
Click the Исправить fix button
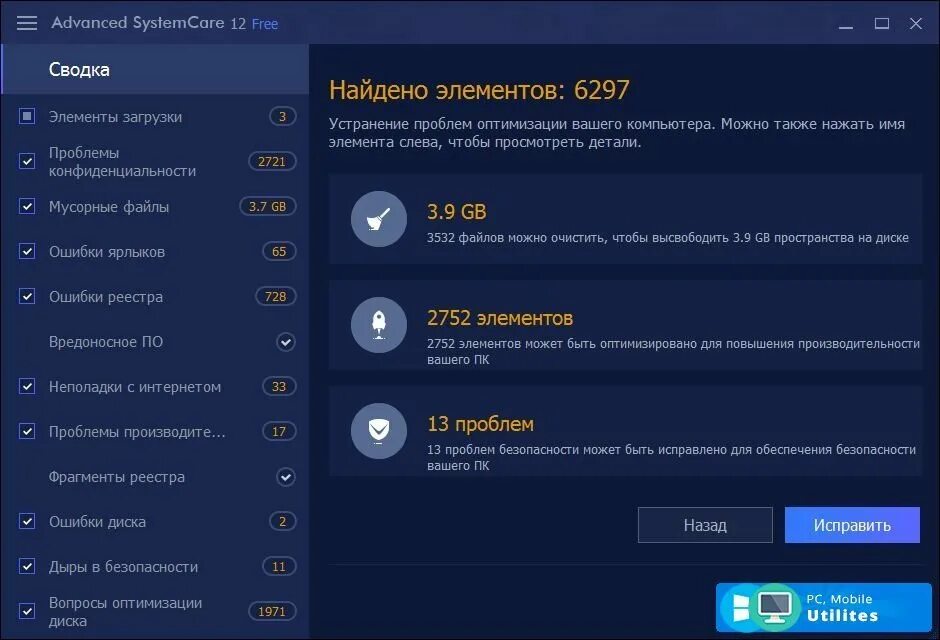[852, 525]
